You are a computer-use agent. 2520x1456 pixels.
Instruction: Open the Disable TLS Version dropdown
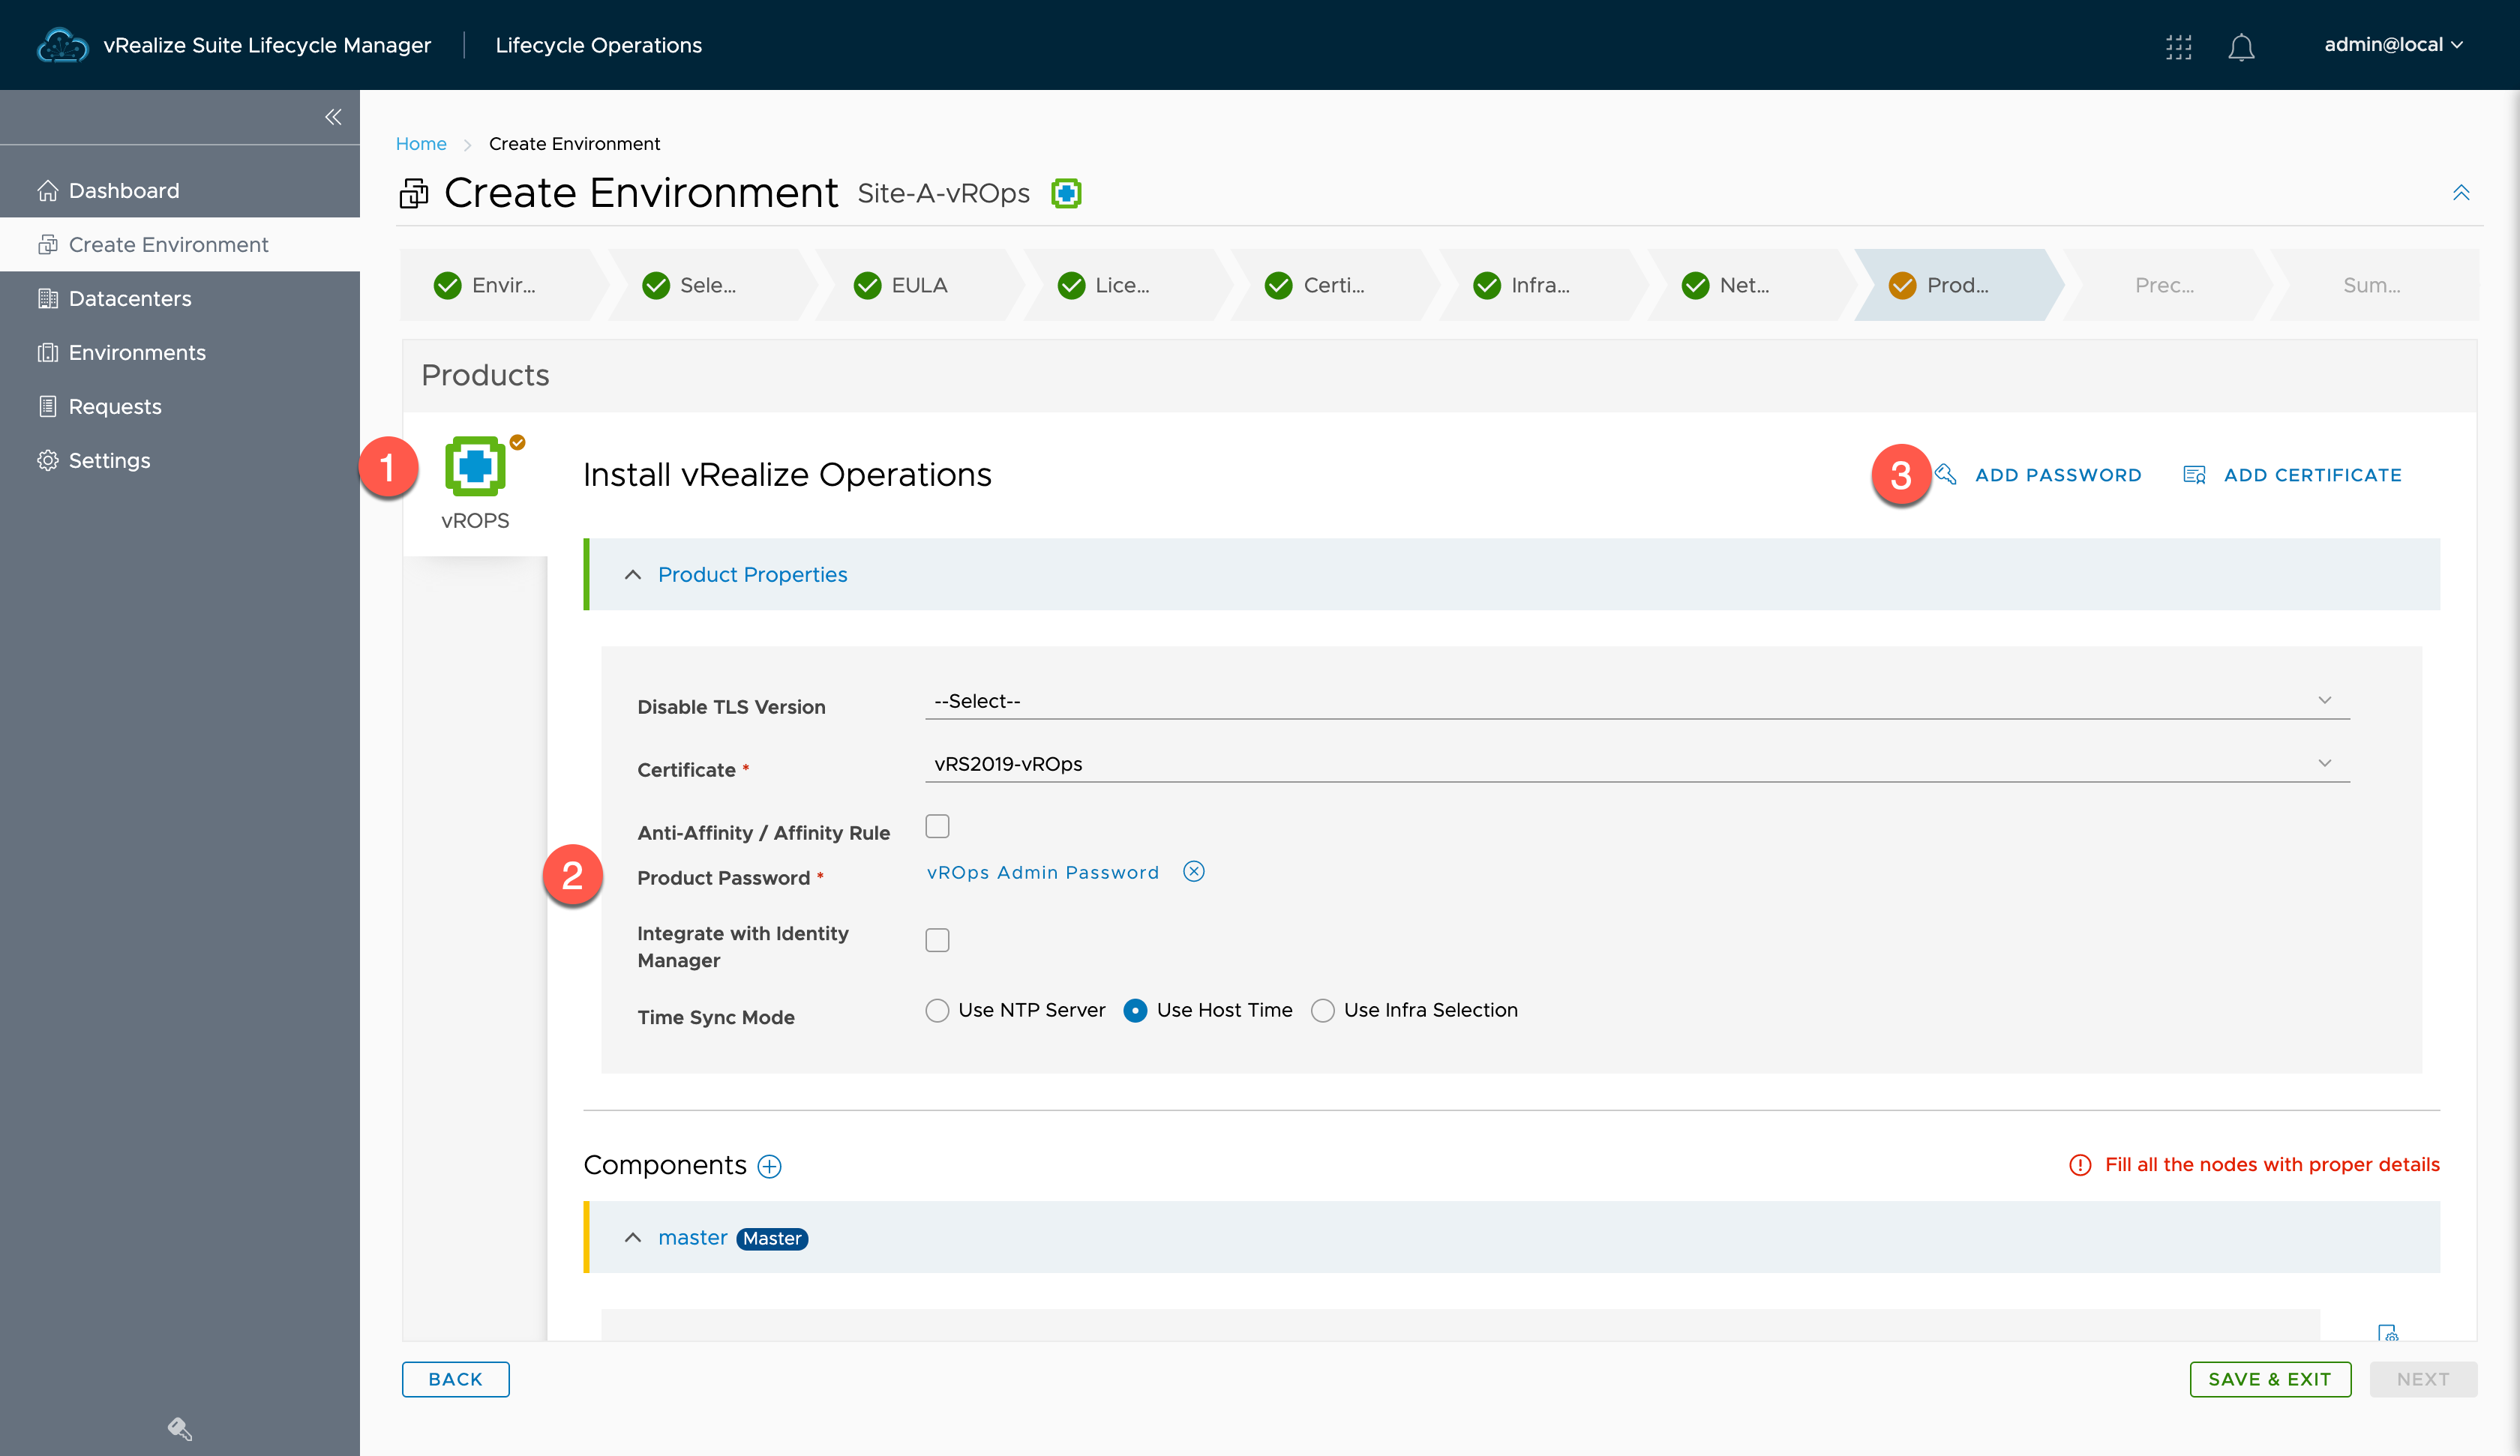pos(1636,701)
